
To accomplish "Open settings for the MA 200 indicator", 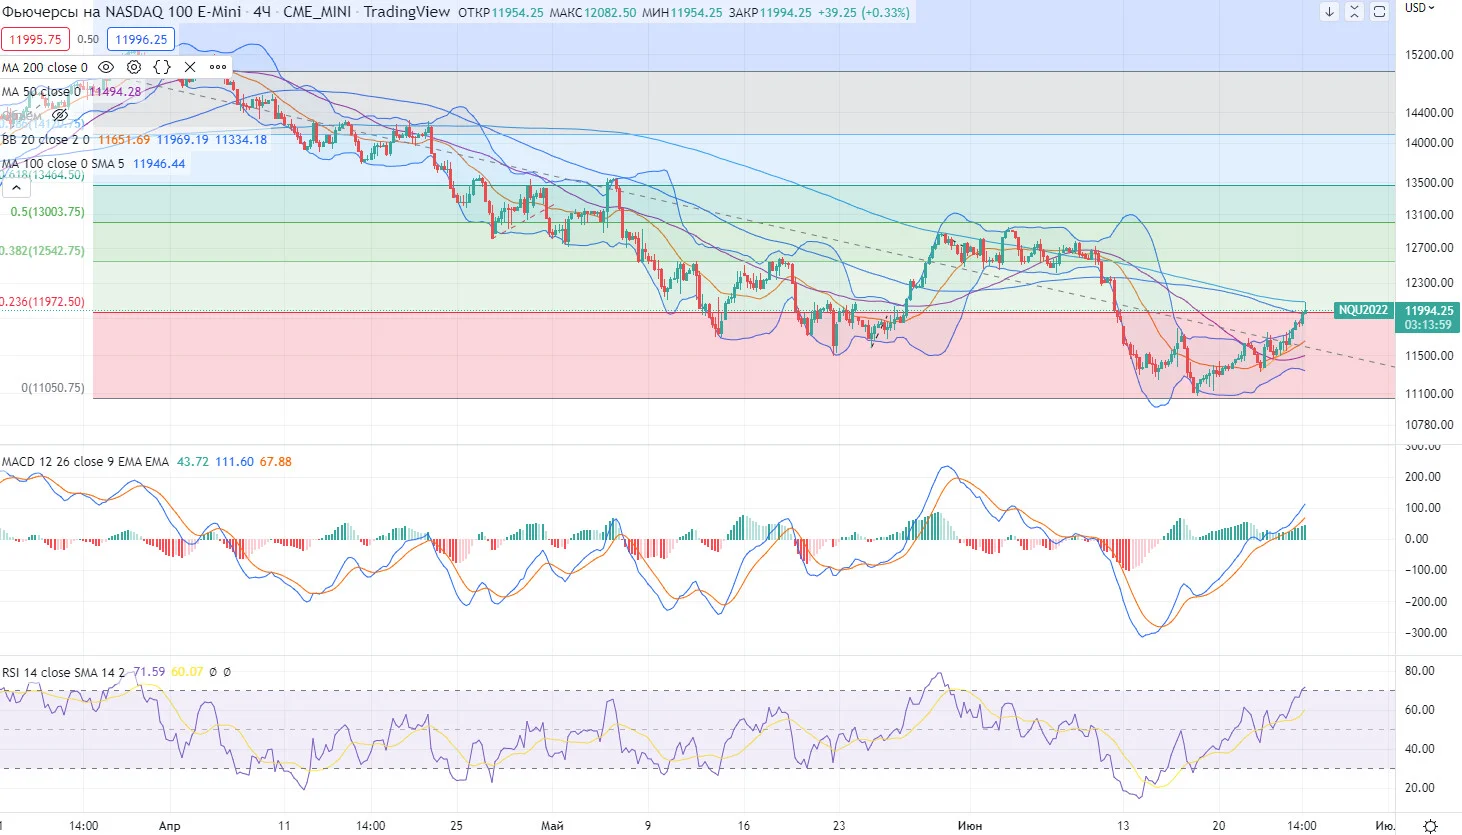I will (134, 67).
